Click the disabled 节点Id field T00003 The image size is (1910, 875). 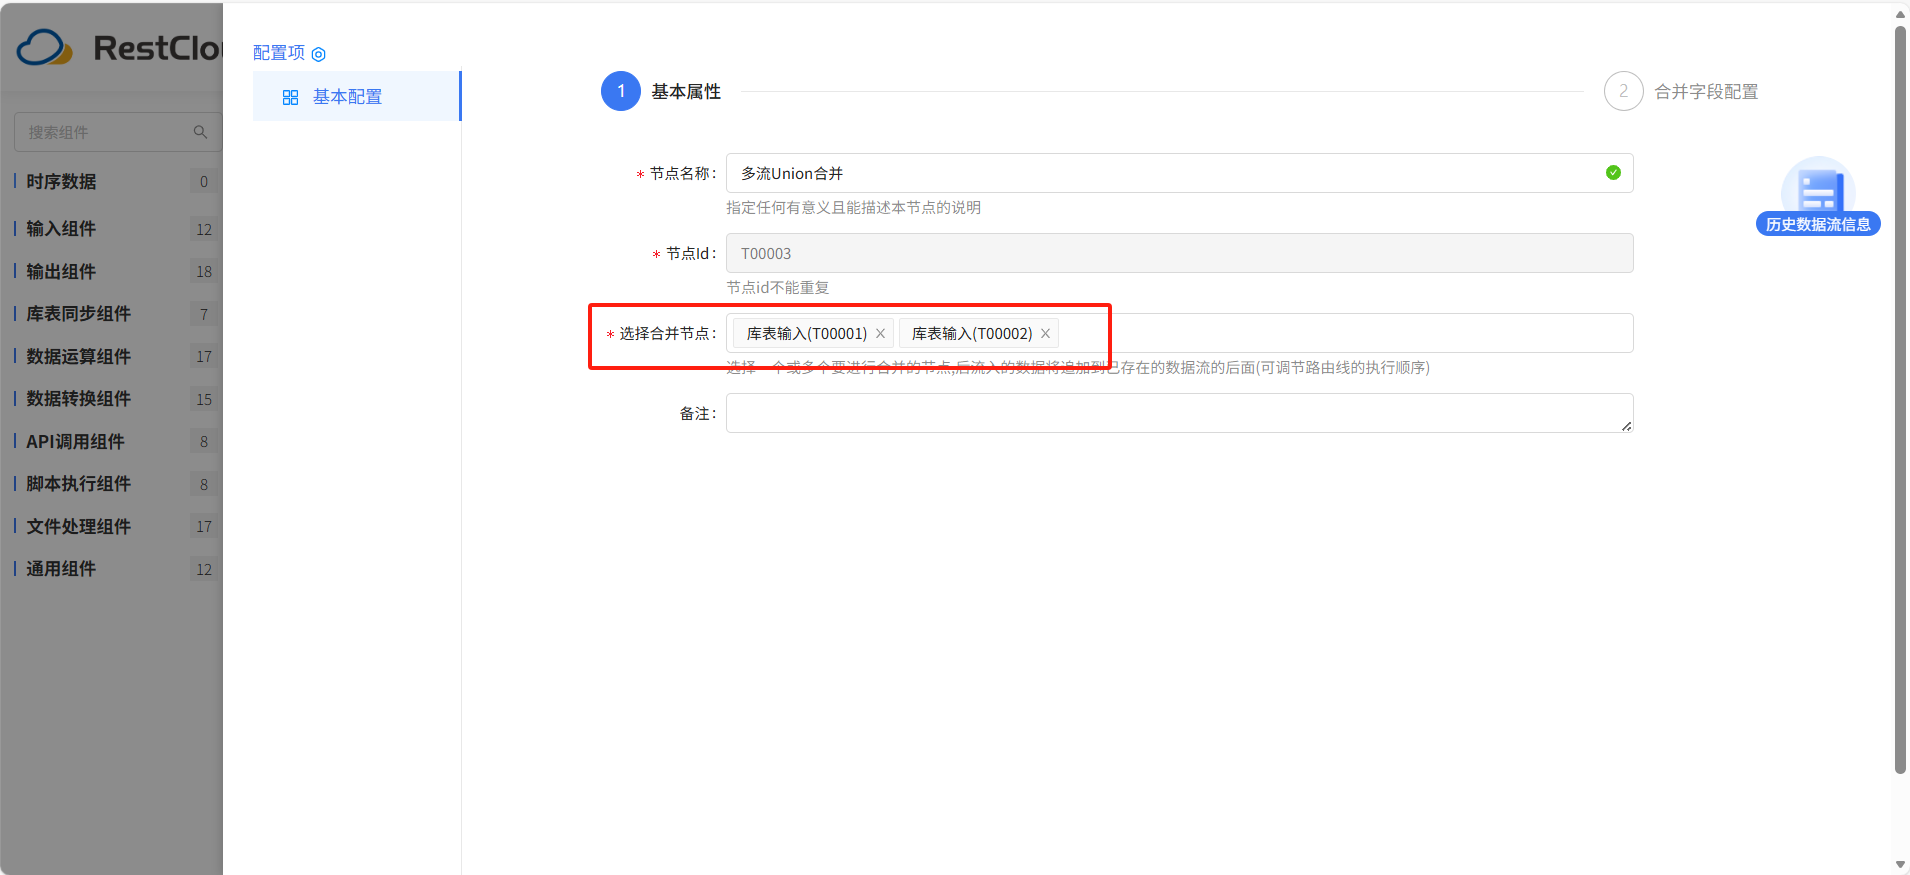click(1180, 253)
